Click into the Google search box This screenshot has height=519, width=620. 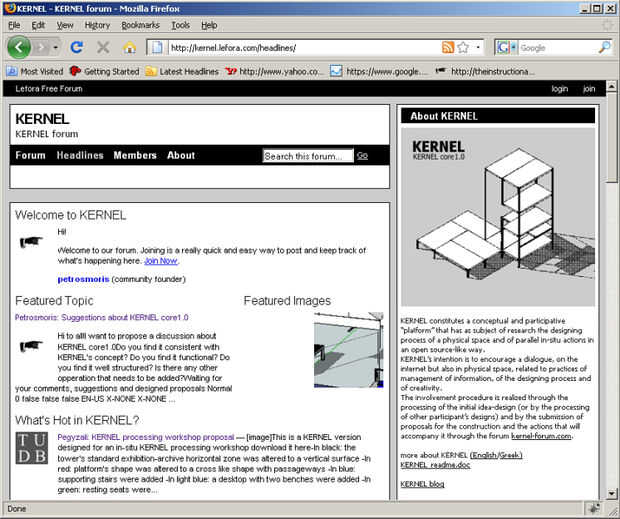point(558,48)
